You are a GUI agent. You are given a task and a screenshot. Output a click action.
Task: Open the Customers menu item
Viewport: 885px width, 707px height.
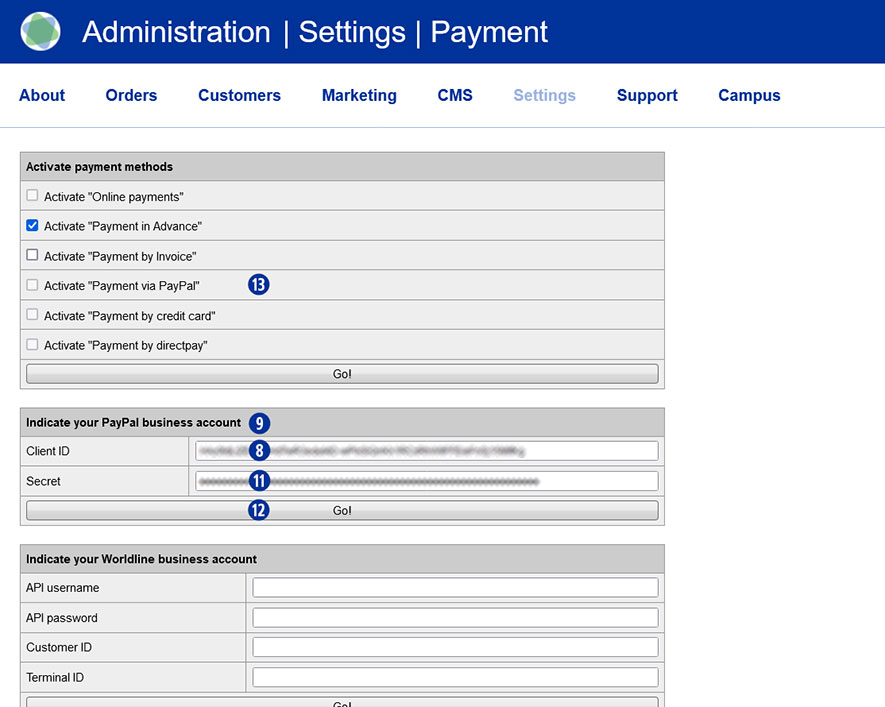pos(239,96)
